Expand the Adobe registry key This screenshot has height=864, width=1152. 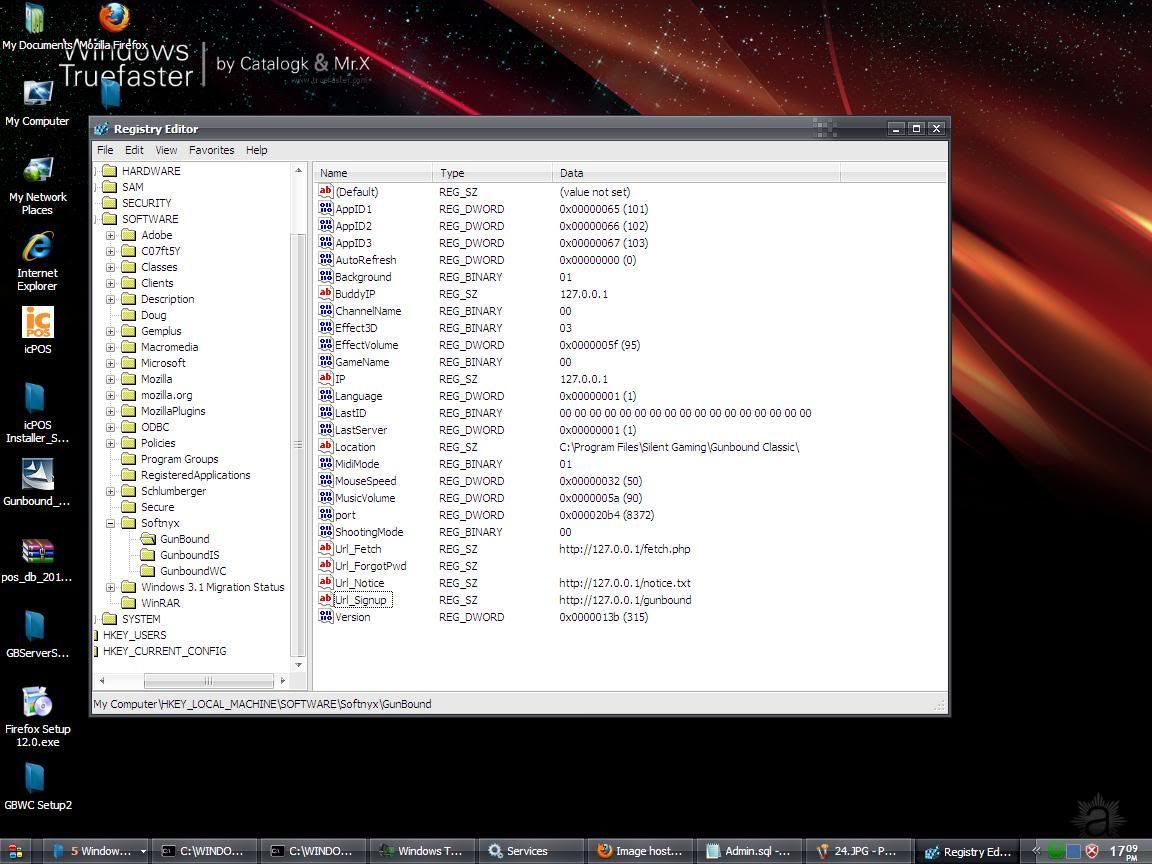pyautogui.click(x=110, y=235)
